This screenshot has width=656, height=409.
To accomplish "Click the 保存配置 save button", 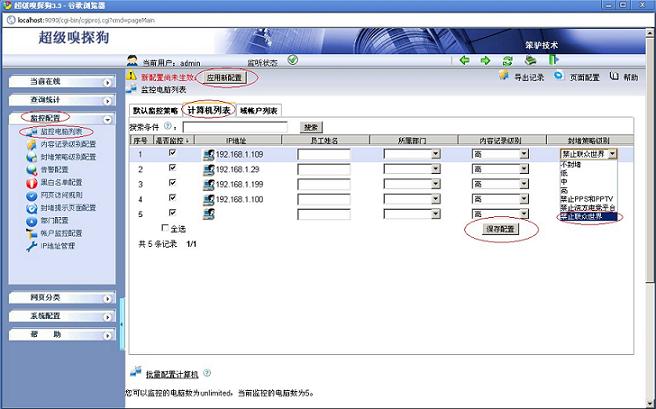I will coord(500,229).
